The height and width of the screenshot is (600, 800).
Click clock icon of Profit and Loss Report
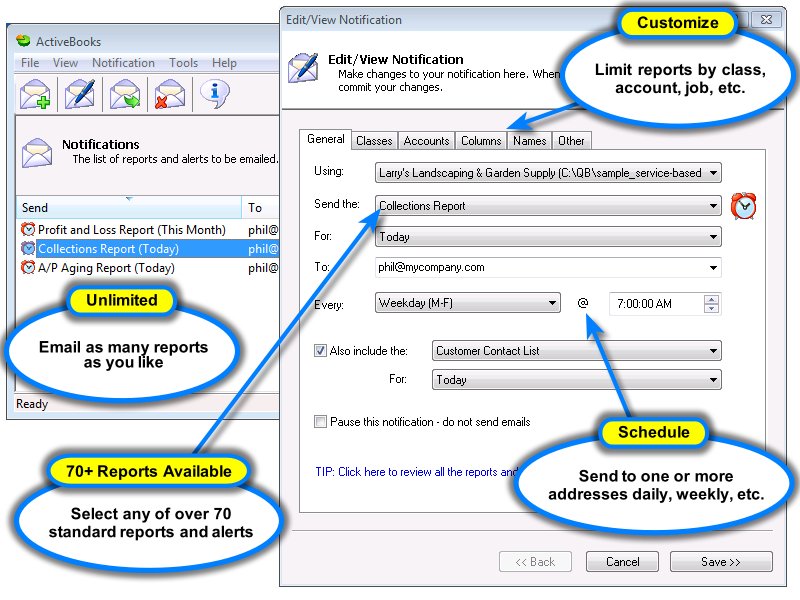pyautogui.click(x=28, y=230)
